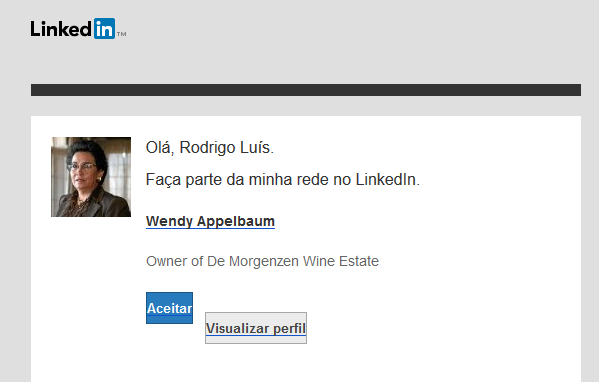Click the word 'perfil' on the gray button
Screen dimensions: 599x382
pos(289,329)
